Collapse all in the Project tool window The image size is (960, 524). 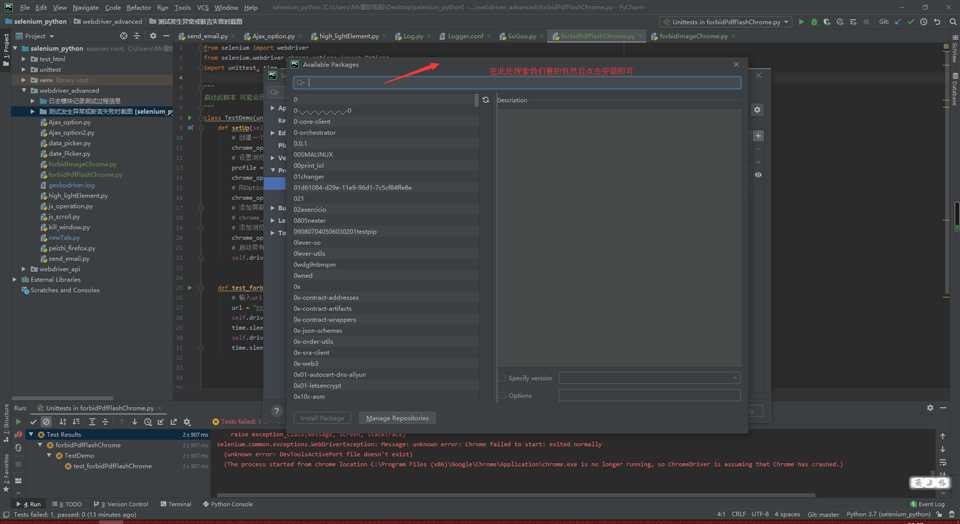click(x=137, y=36)
